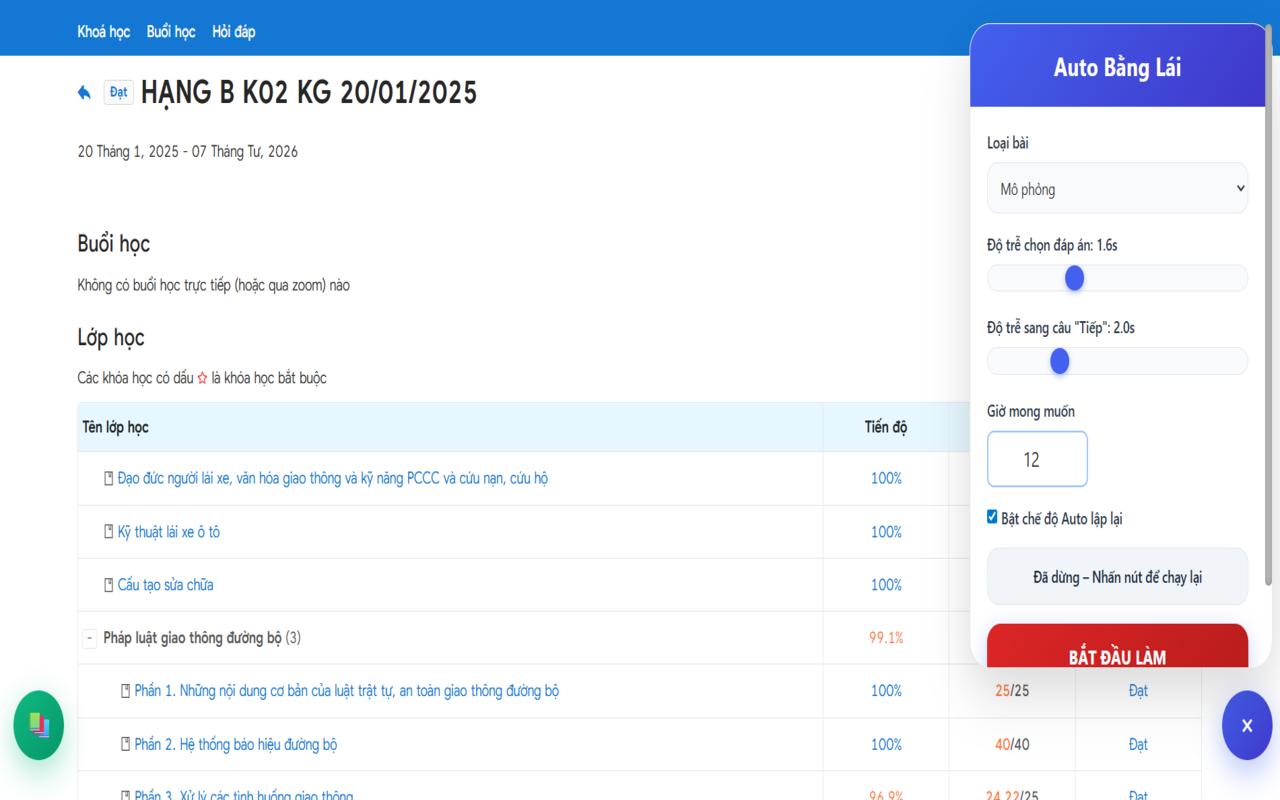1280x800 pixels.
Task: Close the Auto Bằng Lái panel with X button
Action: [x=1246, y=725]
